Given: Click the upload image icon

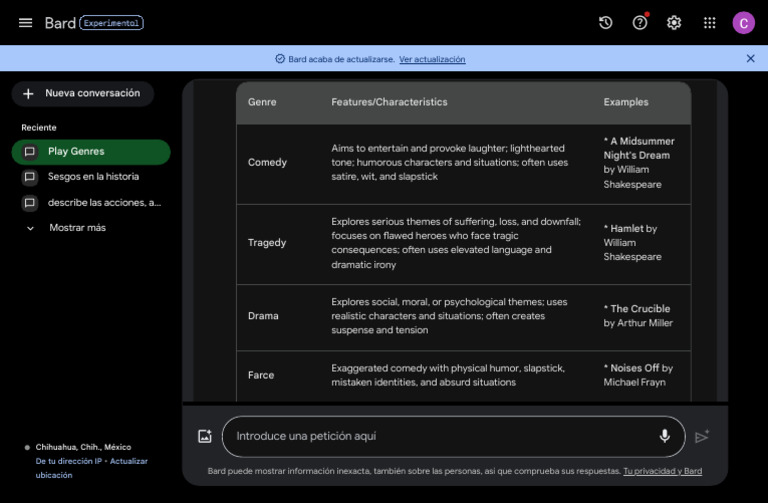Looking at the screenshot, I should click(205, 436).
